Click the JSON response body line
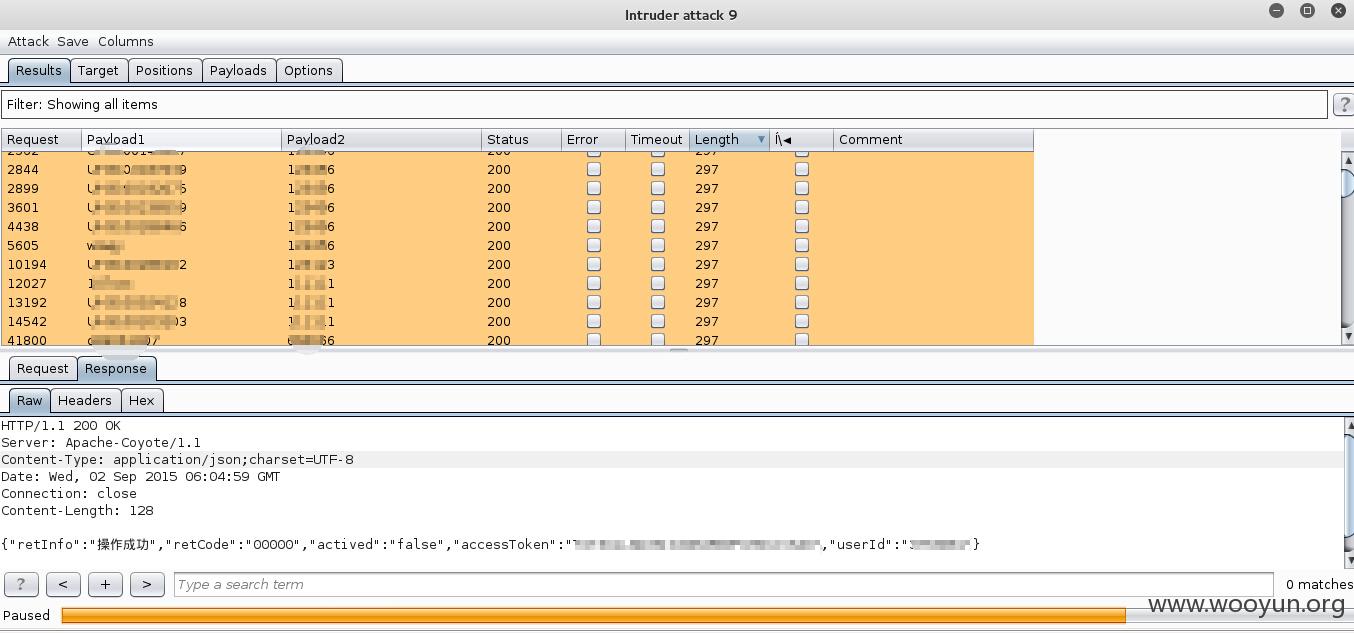Screen dimensions: 1354x633 [490, 544]
